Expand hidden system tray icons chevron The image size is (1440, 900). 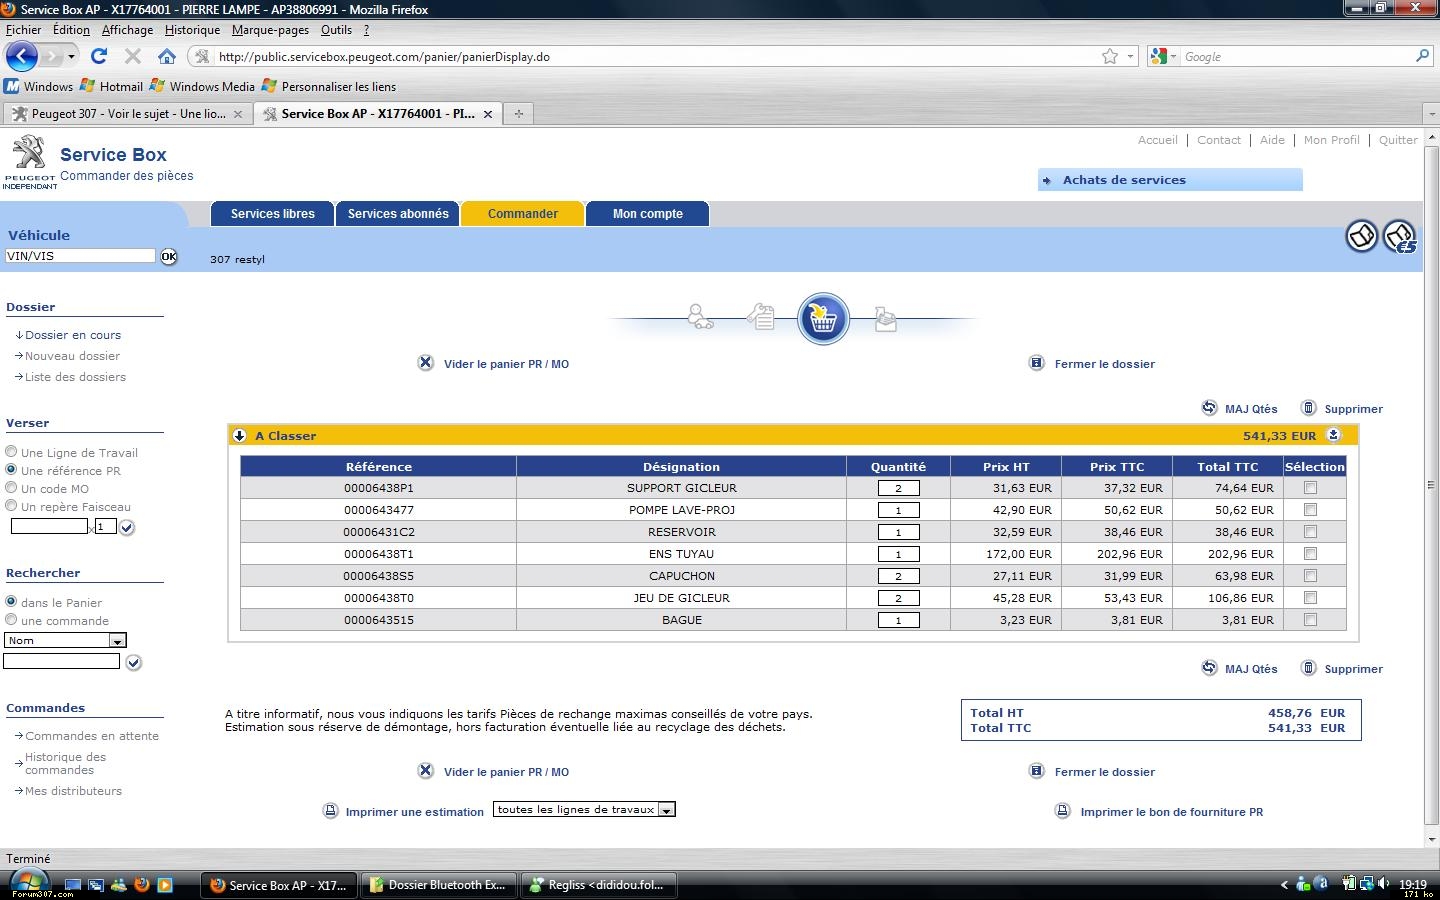coord(1284,884)
